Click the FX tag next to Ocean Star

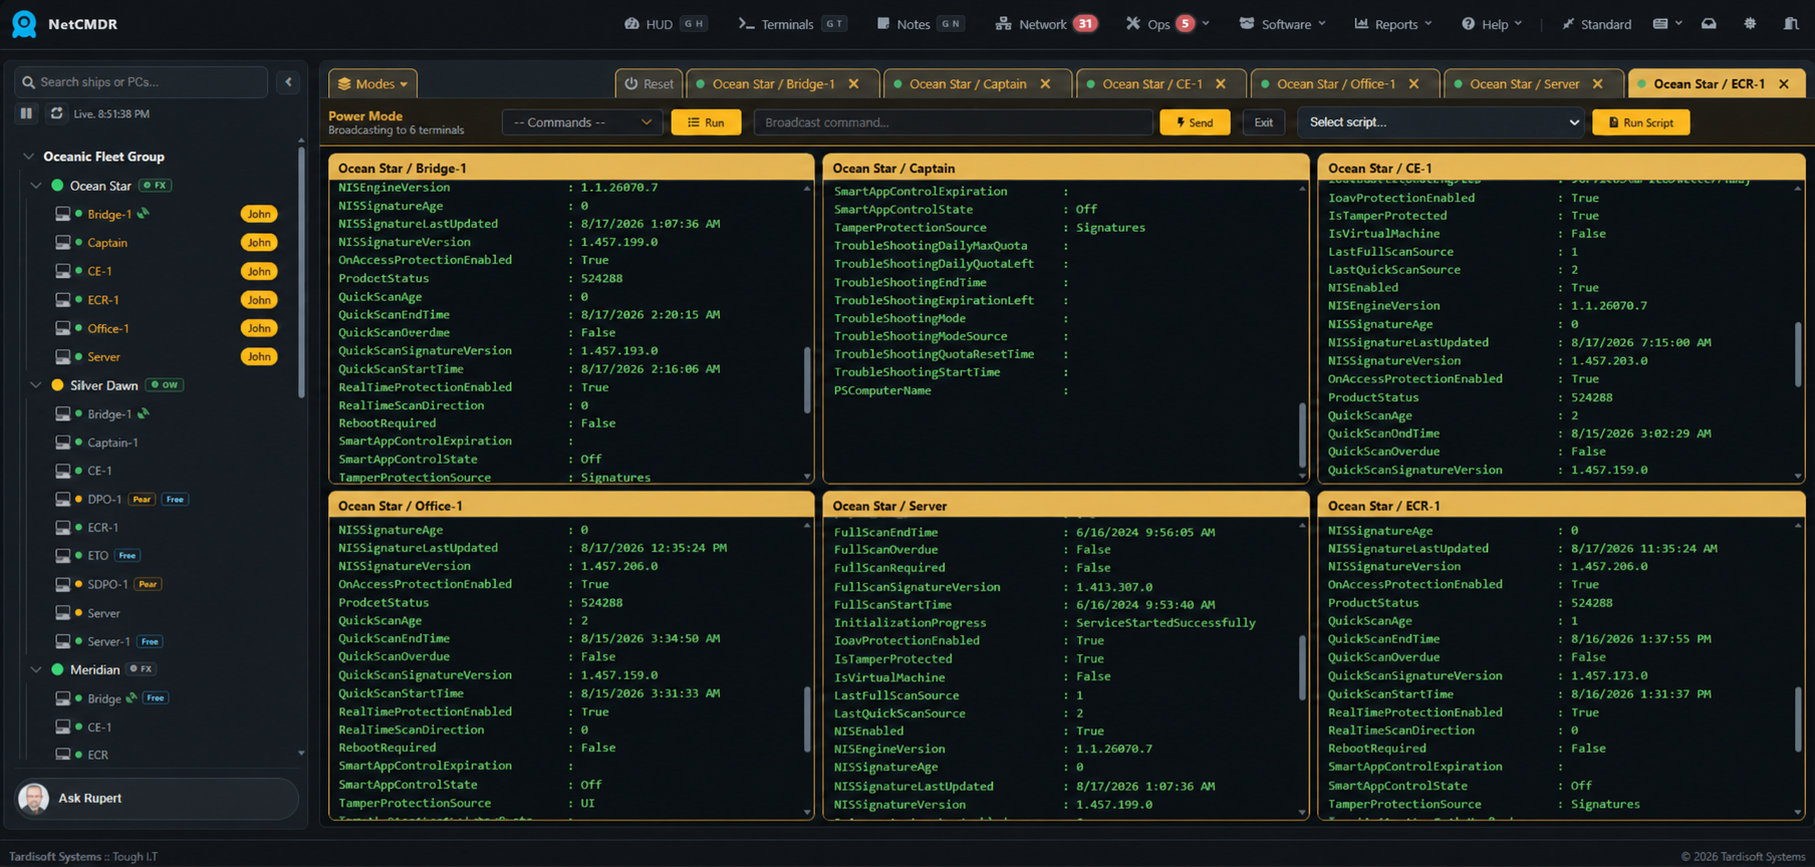pyautogui.click(x=155, y=186)
